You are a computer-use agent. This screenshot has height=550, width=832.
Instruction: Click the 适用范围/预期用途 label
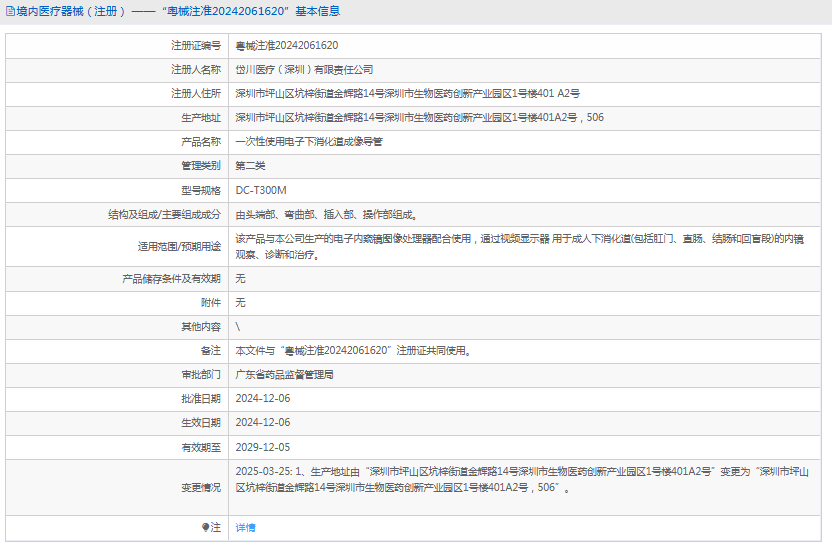tap(179, 247)
